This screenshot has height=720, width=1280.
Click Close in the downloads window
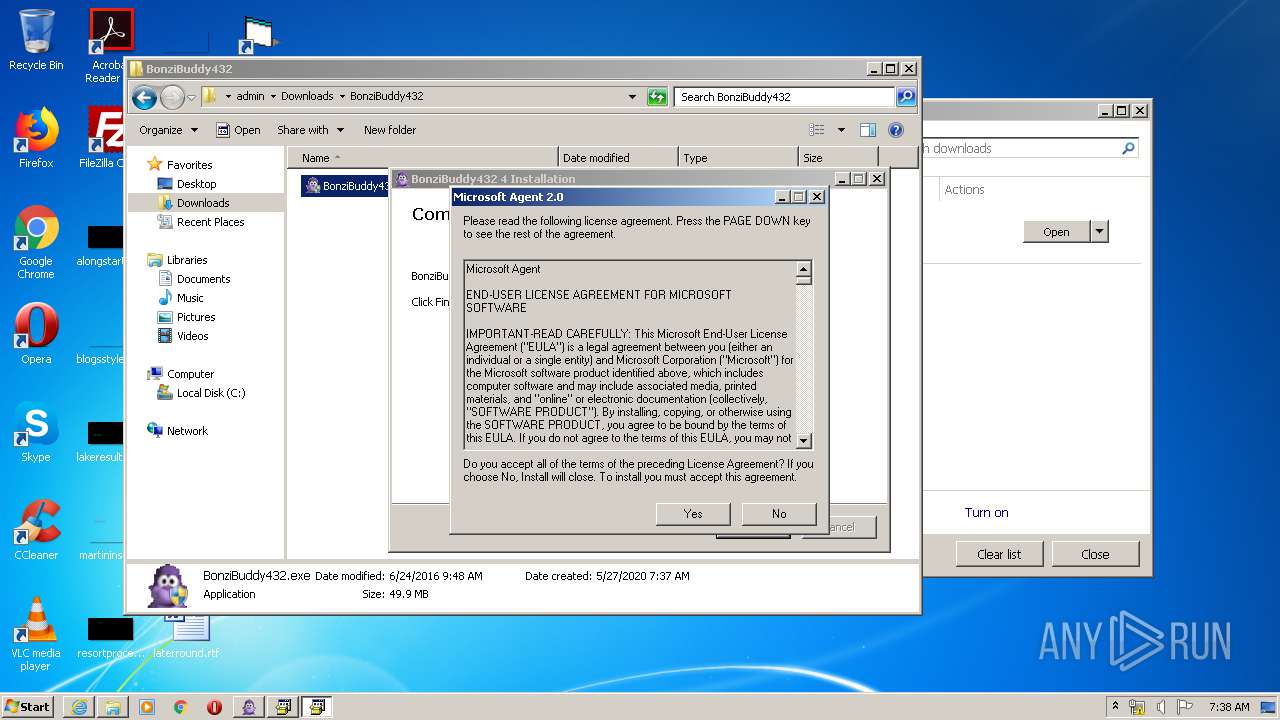click(x=1095, y=554)
